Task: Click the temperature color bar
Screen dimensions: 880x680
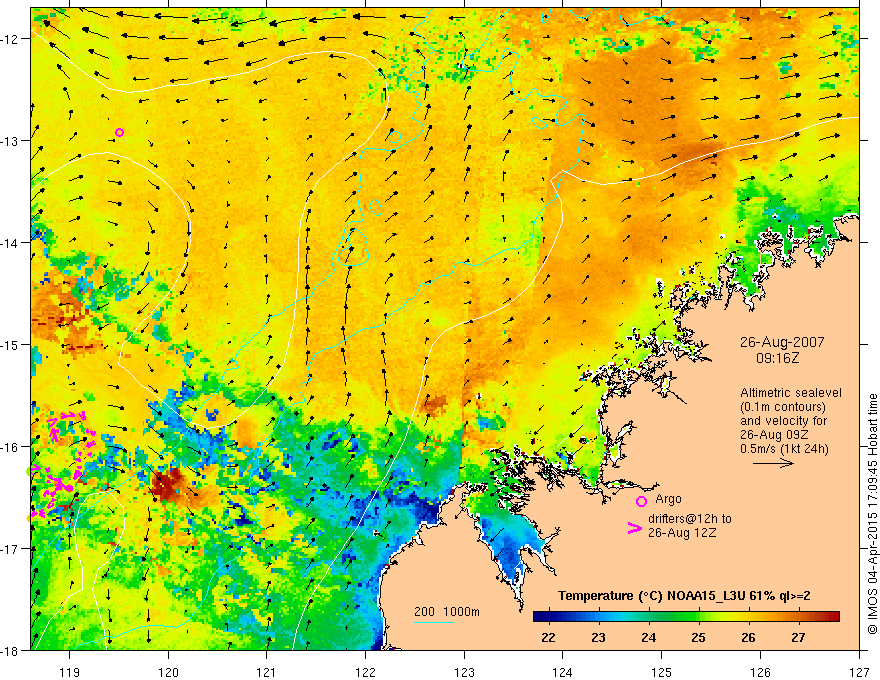Action: tap(686, 617)
